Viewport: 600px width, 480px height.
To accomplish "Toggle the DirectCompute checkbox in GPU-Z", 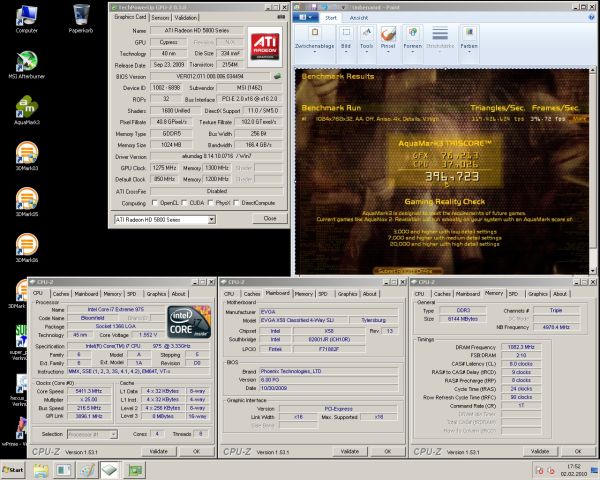I will 236,203.
